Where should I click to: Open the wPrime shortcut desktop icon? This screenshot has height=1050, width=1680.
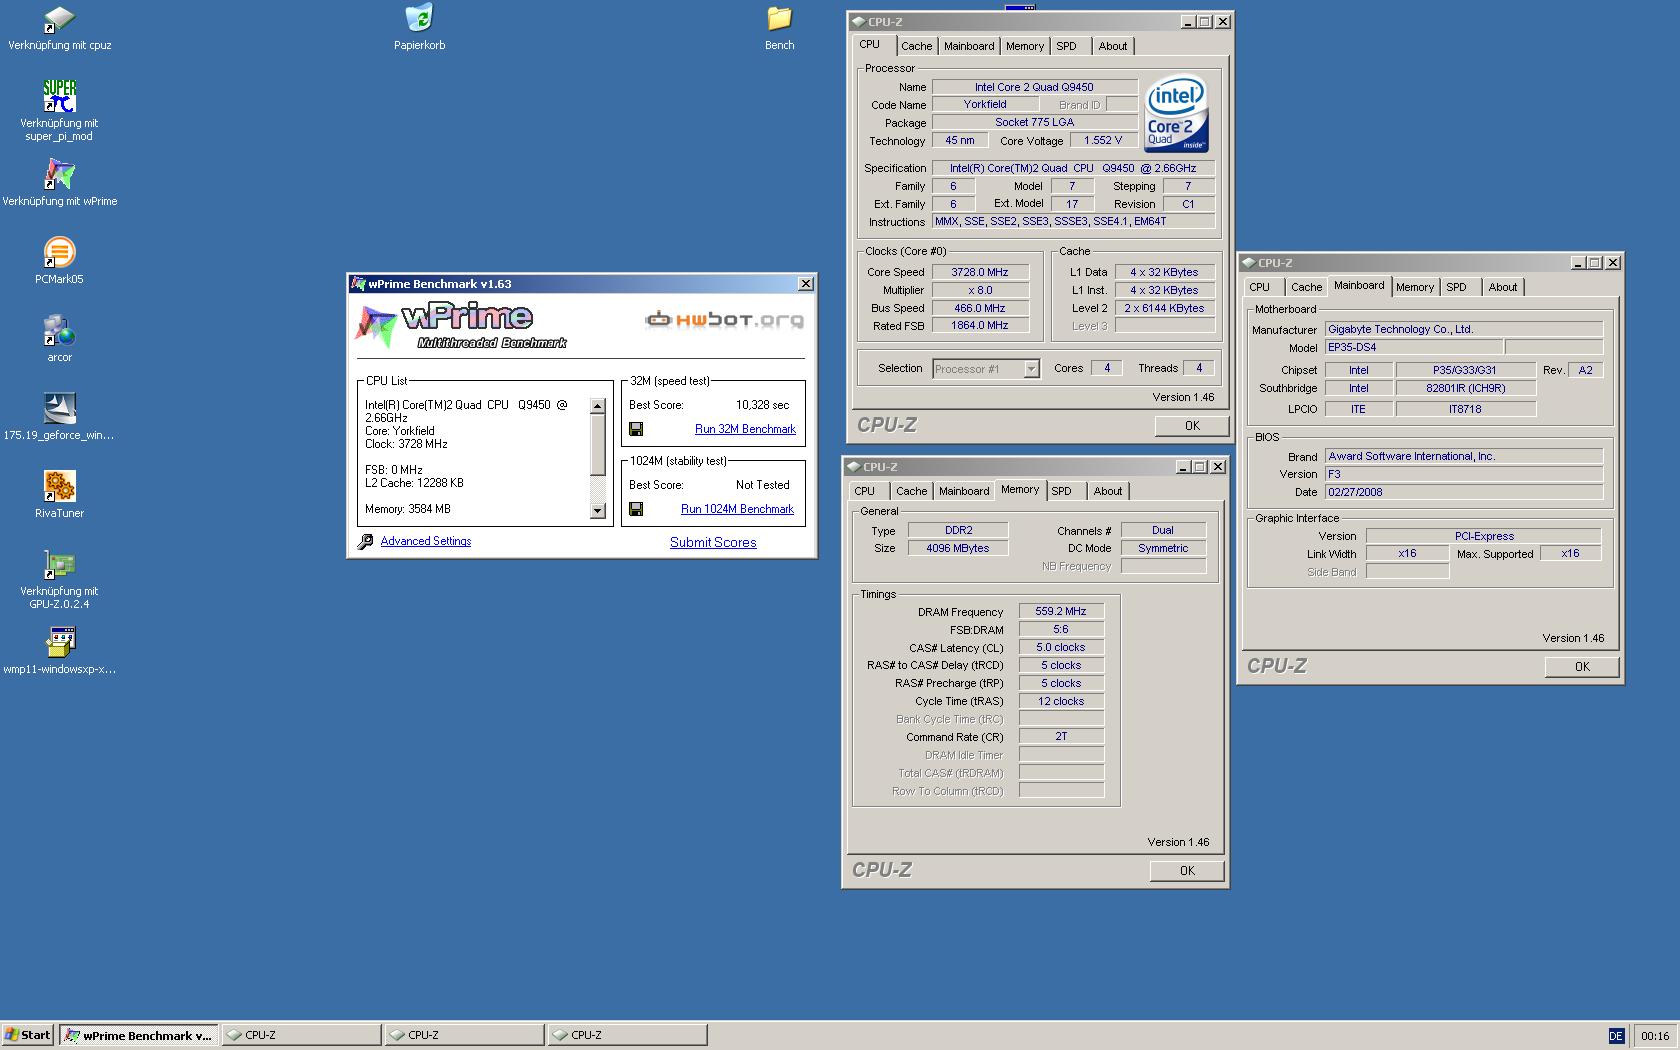[59, 182]
